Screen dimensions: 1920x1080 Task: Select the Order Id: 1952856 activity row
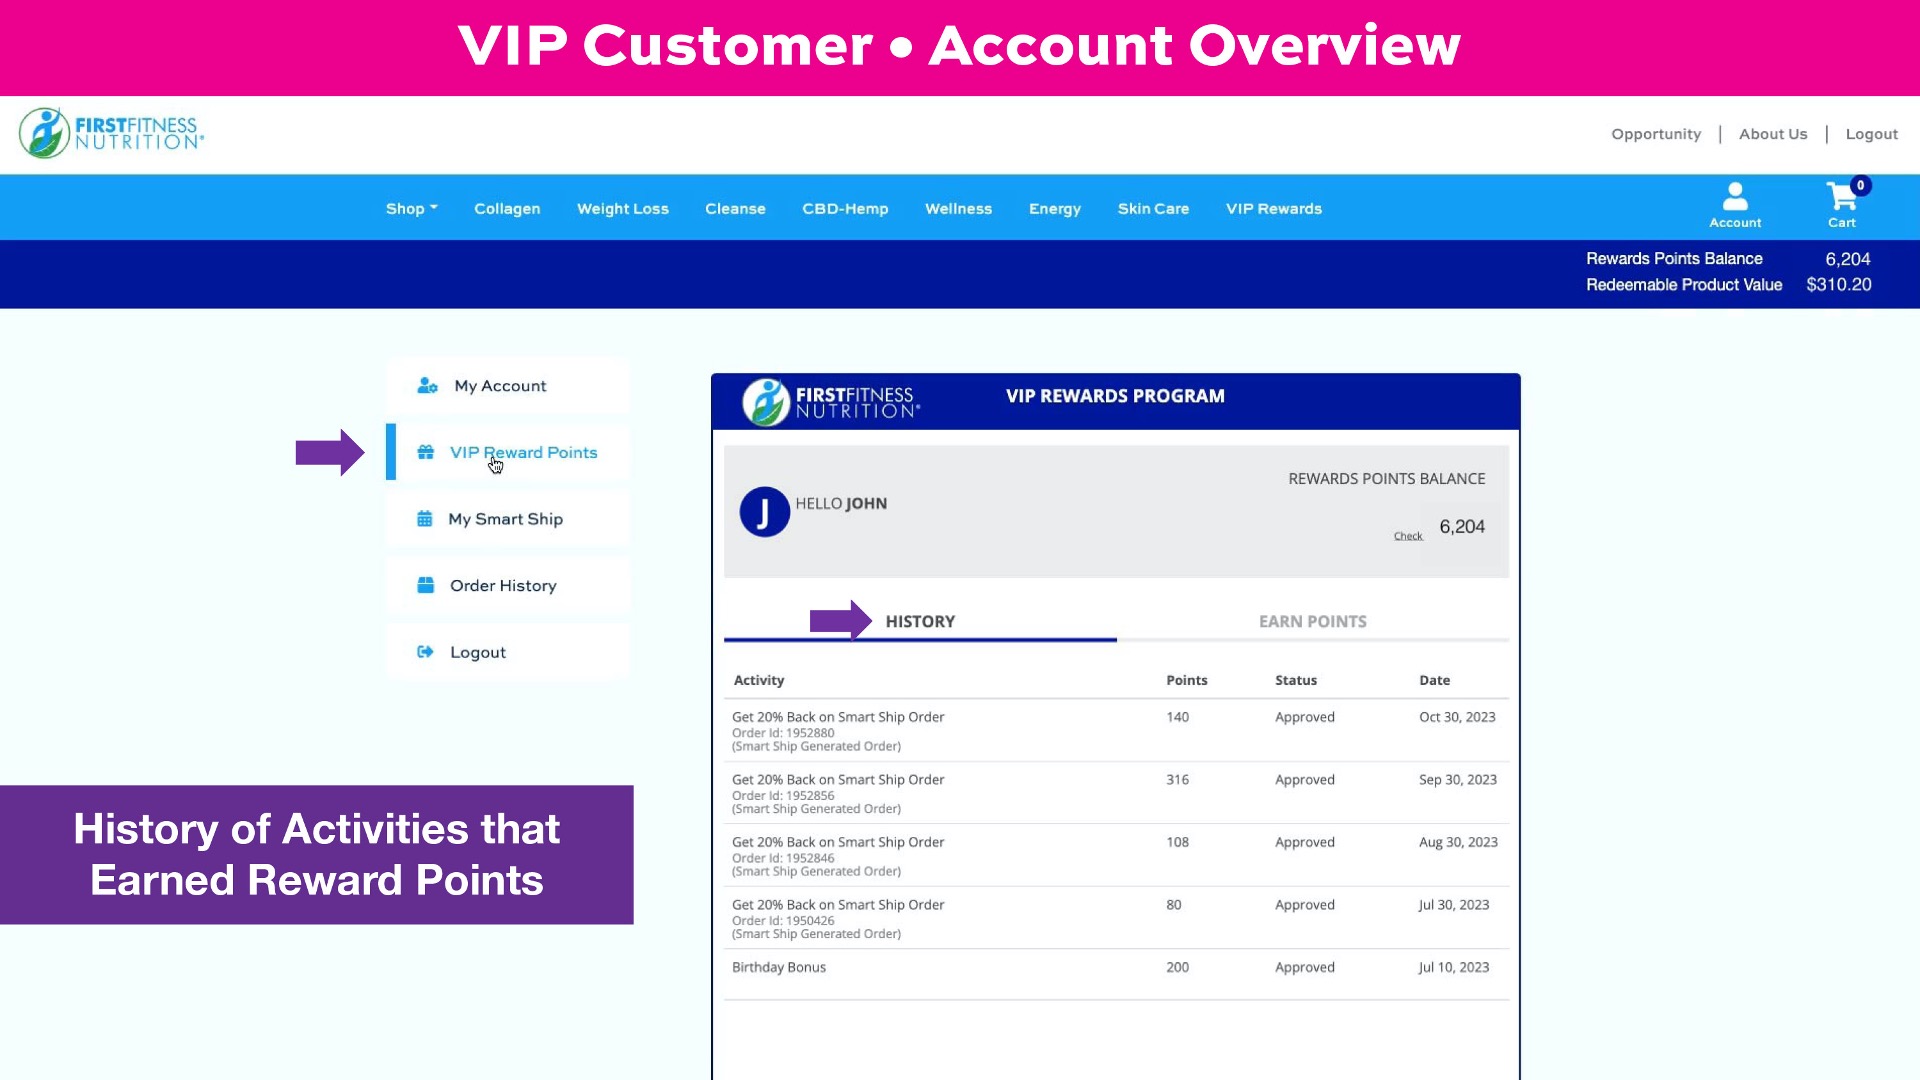(1116, 793)
